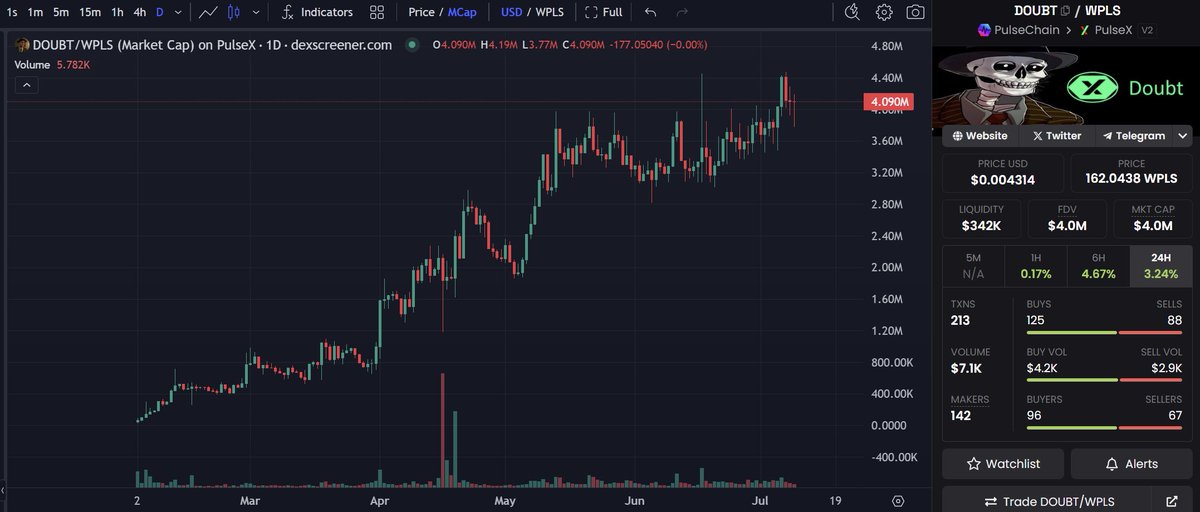The width and height of the screenshot is (1200, 512).
Task: Switch denomination to USD
Action: [512, 12]
